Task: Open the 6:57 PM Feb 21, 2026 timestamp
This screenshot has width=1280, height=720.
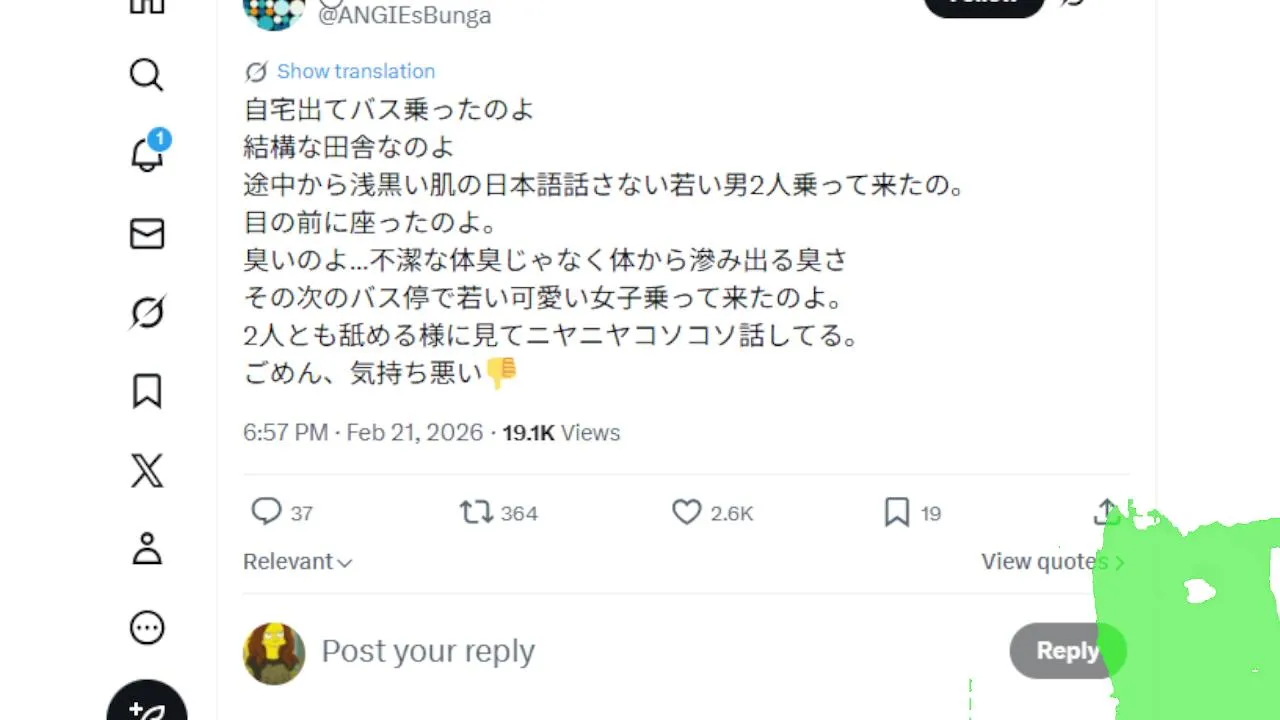Action: click(363, 433)
